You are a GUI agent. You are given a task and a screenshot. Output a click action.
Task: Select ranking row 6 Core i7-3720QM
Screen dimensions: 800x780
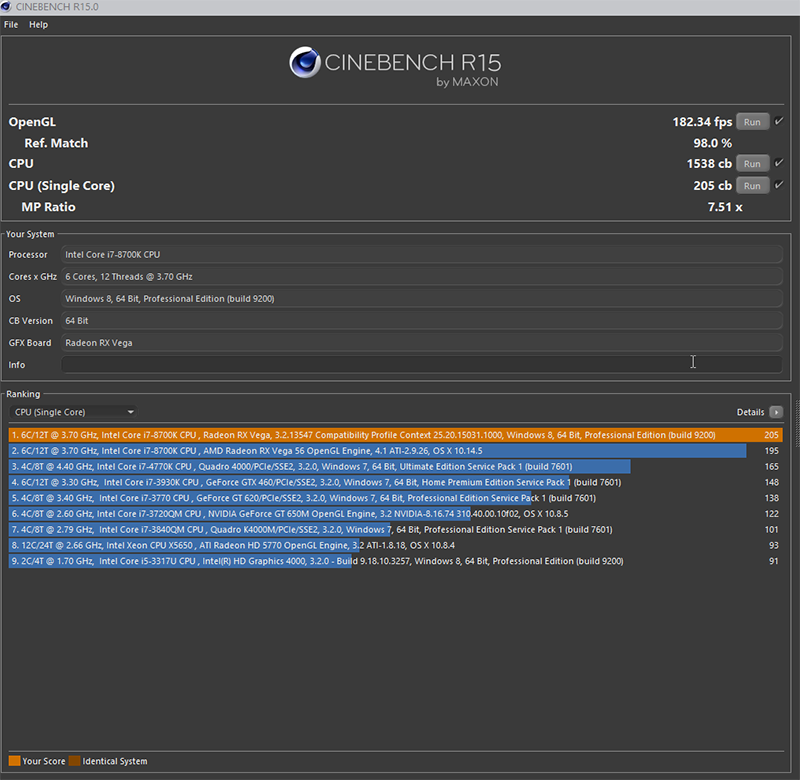point(395,514)
